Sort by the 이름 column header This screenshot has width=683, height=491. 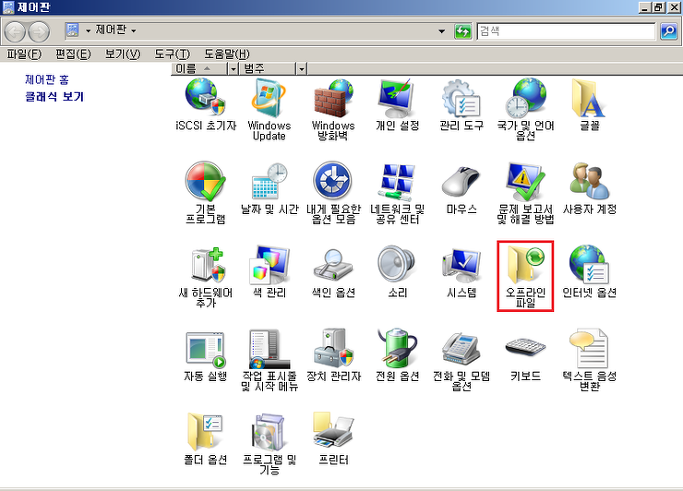(199, 68)
